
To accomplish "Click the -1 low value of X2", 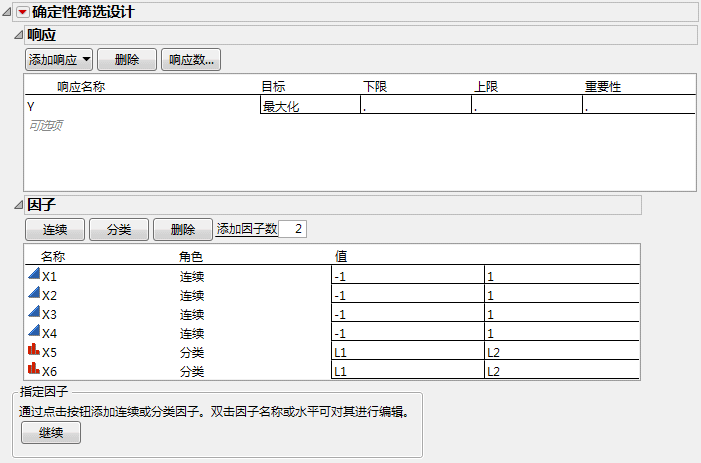I will tap(408, 294).
